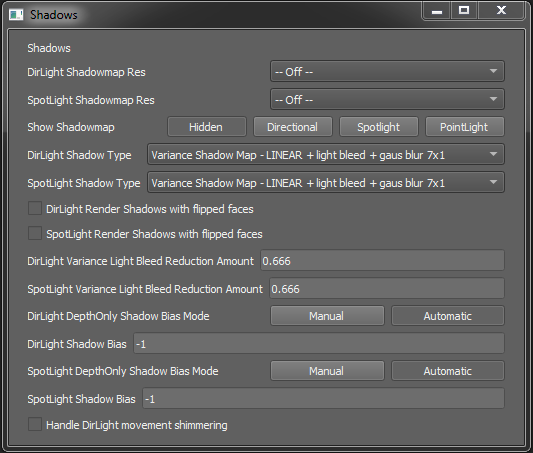Click the SpotLight Shadow Bias input field
533x453 pixels.
click(x=323, y=399)
